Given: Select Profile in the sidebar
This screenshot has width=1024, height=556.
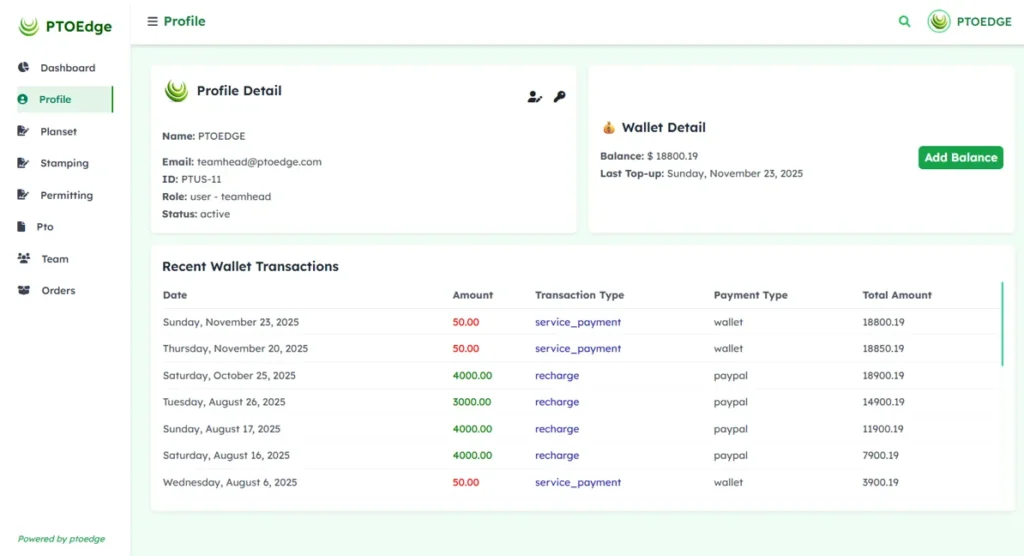Looking at the screenshot, I should [65, 99].
